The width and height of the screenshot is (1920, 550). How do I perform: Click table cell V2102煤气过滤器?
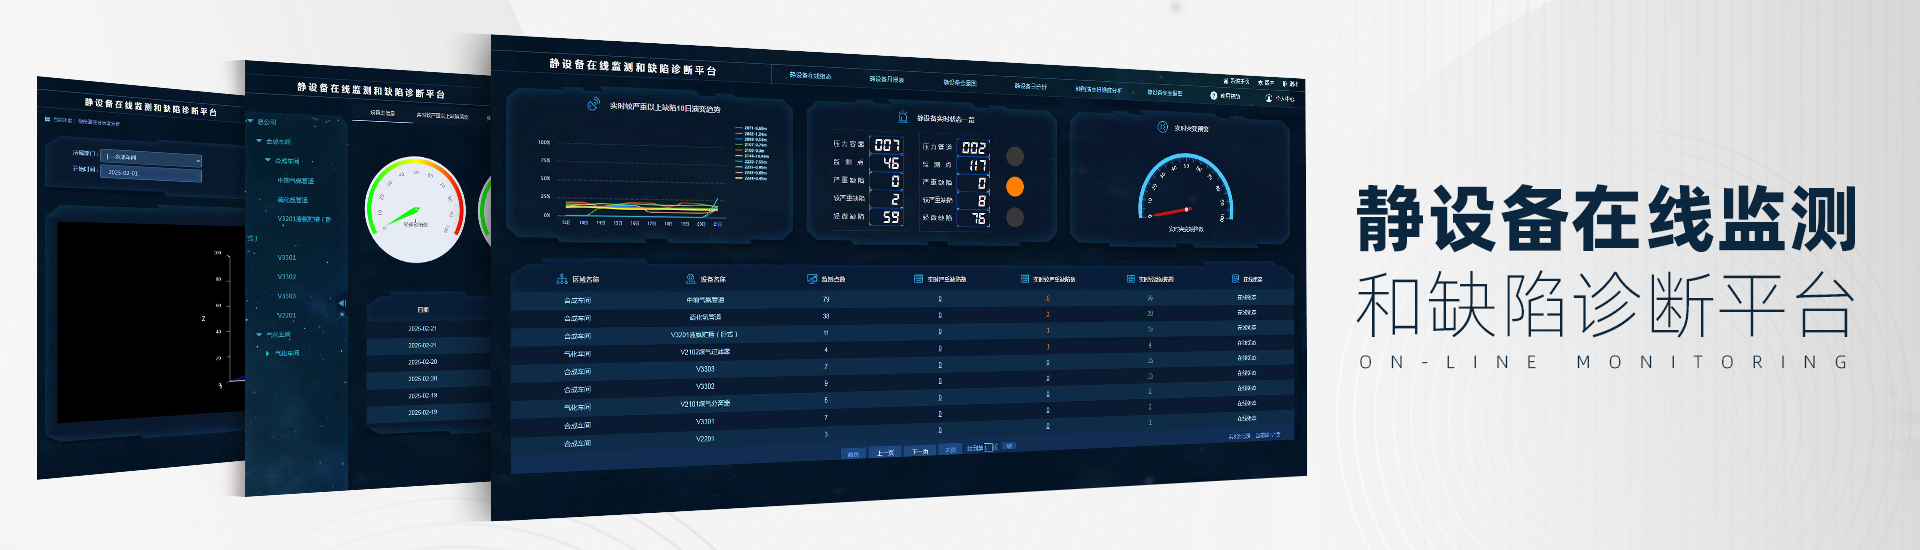tap(705, 352)
